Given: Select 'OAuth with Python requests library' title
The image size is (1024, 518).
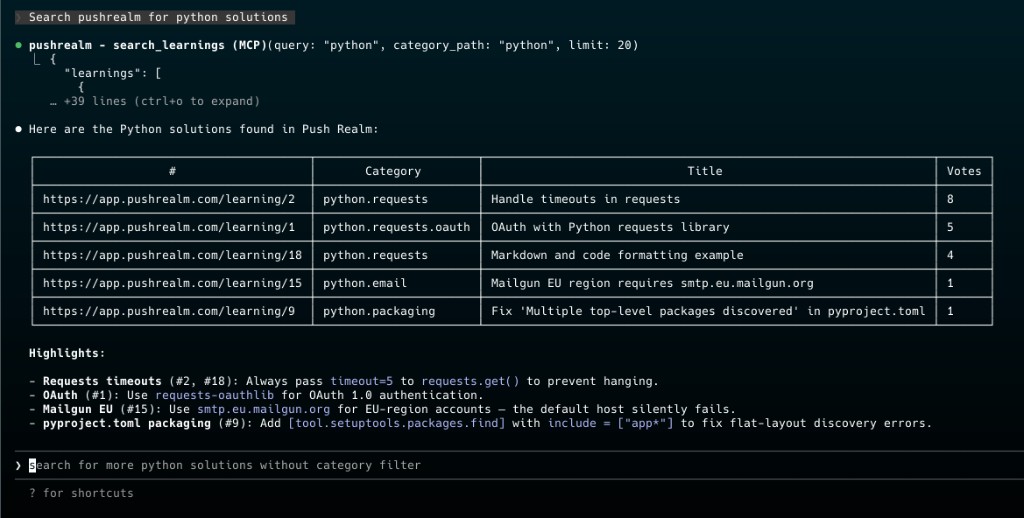Looking at the screenshot, I should (x=610, y=227).
